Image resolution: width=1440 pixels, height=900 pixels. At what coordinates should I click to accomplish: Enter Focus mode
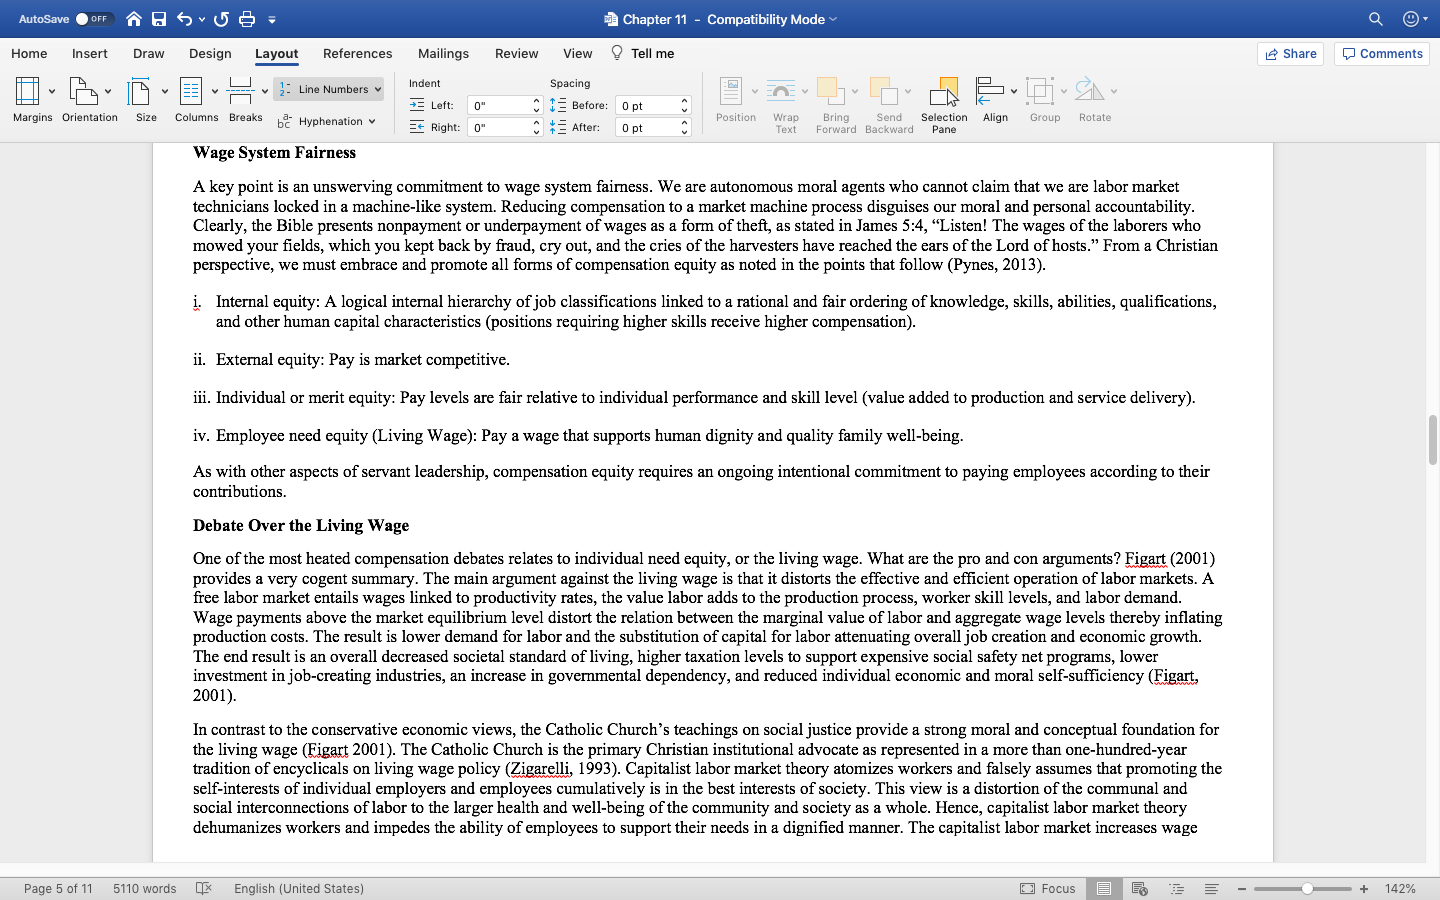coord(1048,888)
